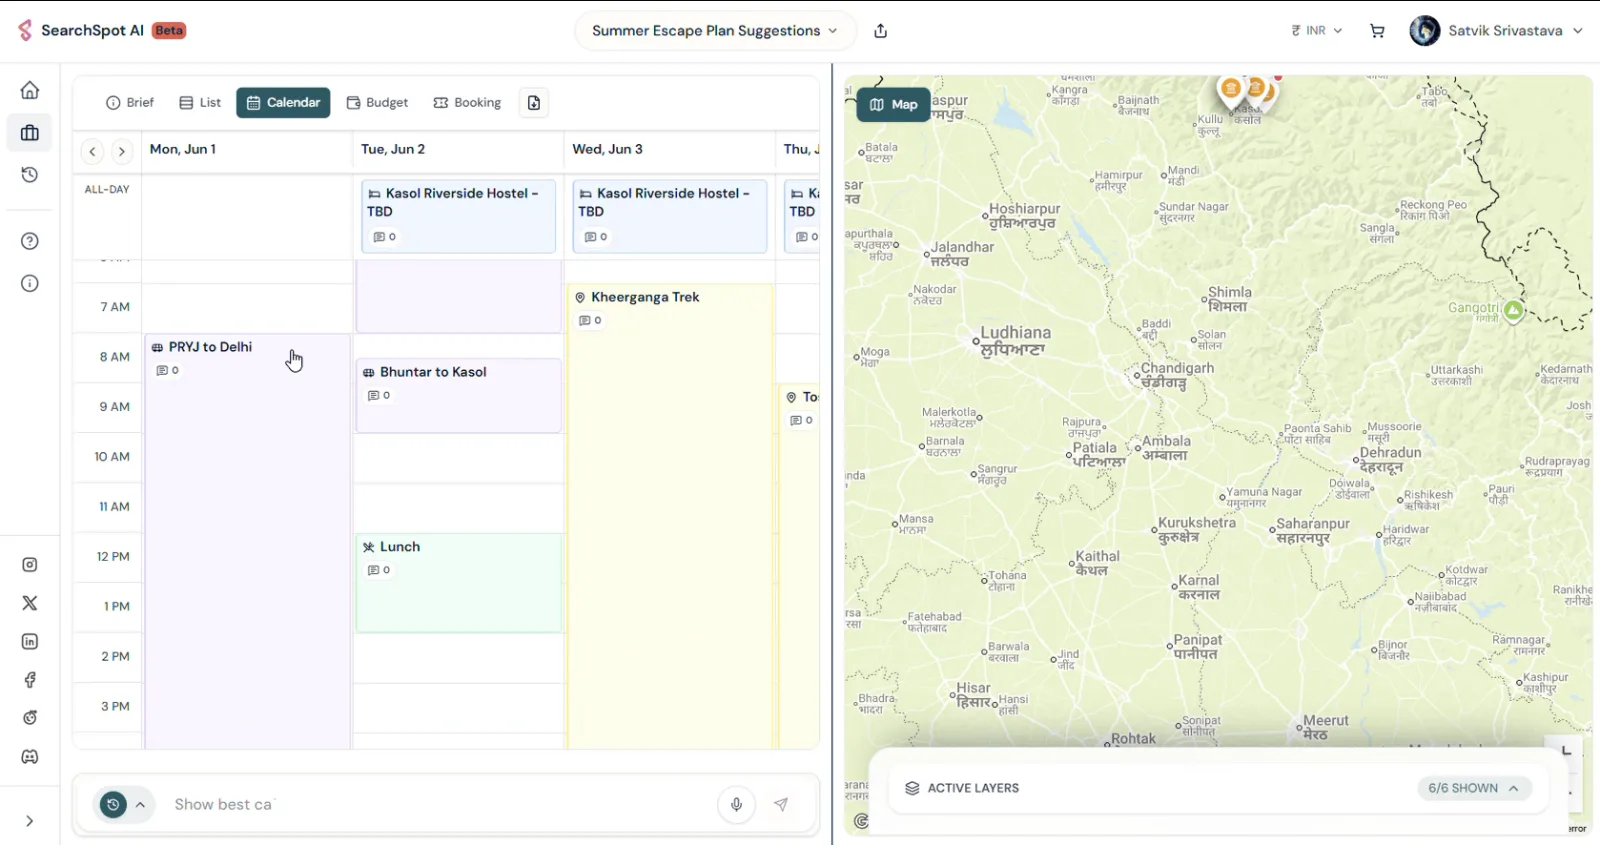Open the Discord link icon
Screen dimensions: 1600x845
coord(30,757)
